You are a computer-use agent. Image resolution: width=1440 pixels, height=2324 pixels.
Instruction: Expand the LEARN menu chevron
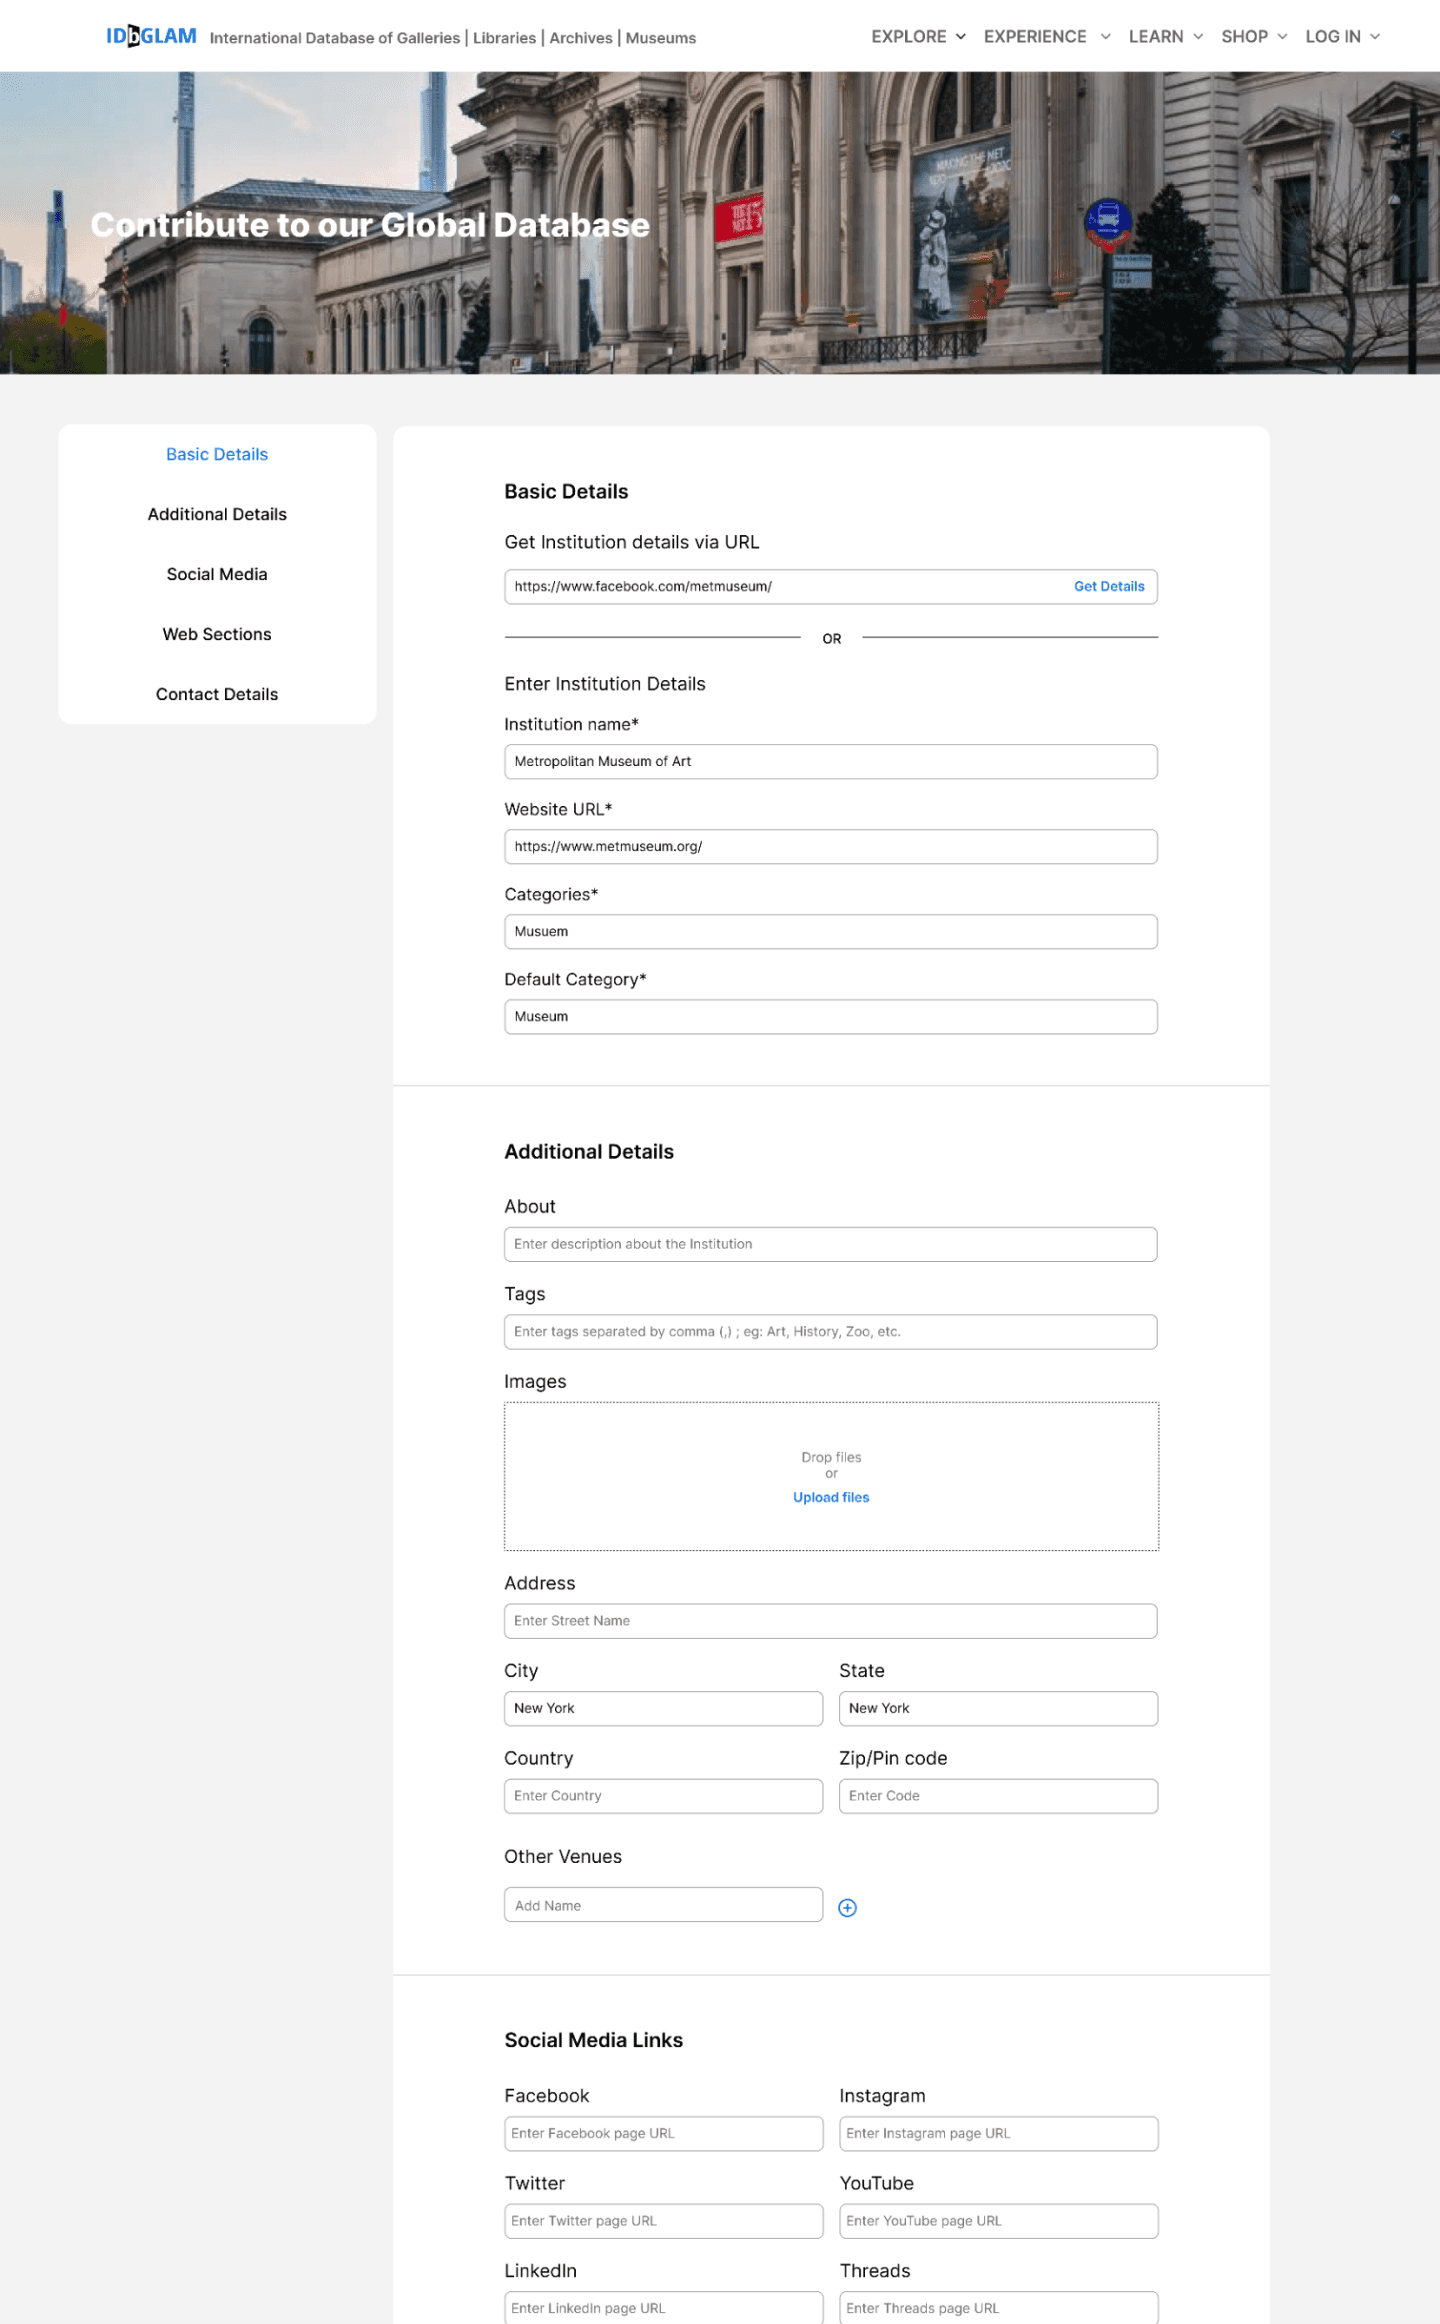tap(1198, 37)
